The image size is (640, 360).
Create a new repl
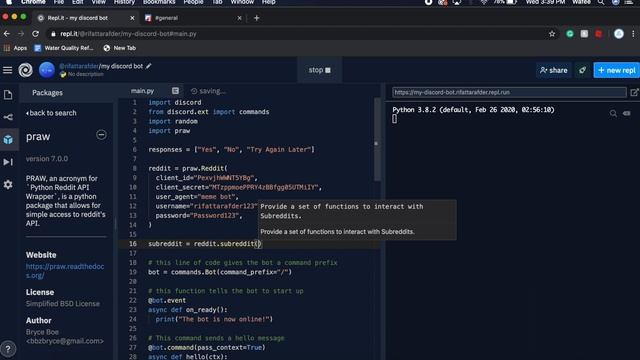pyautogui.click(x=617, y=70)
